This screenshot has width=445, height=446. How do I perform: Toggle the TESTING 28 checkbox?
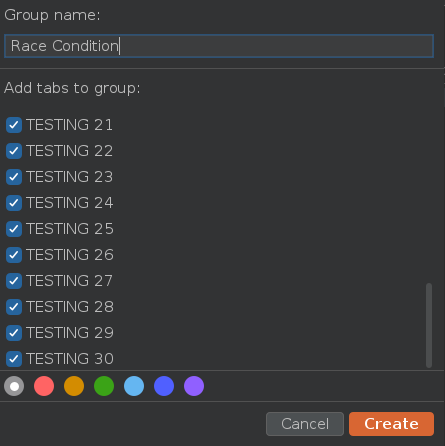14,307
